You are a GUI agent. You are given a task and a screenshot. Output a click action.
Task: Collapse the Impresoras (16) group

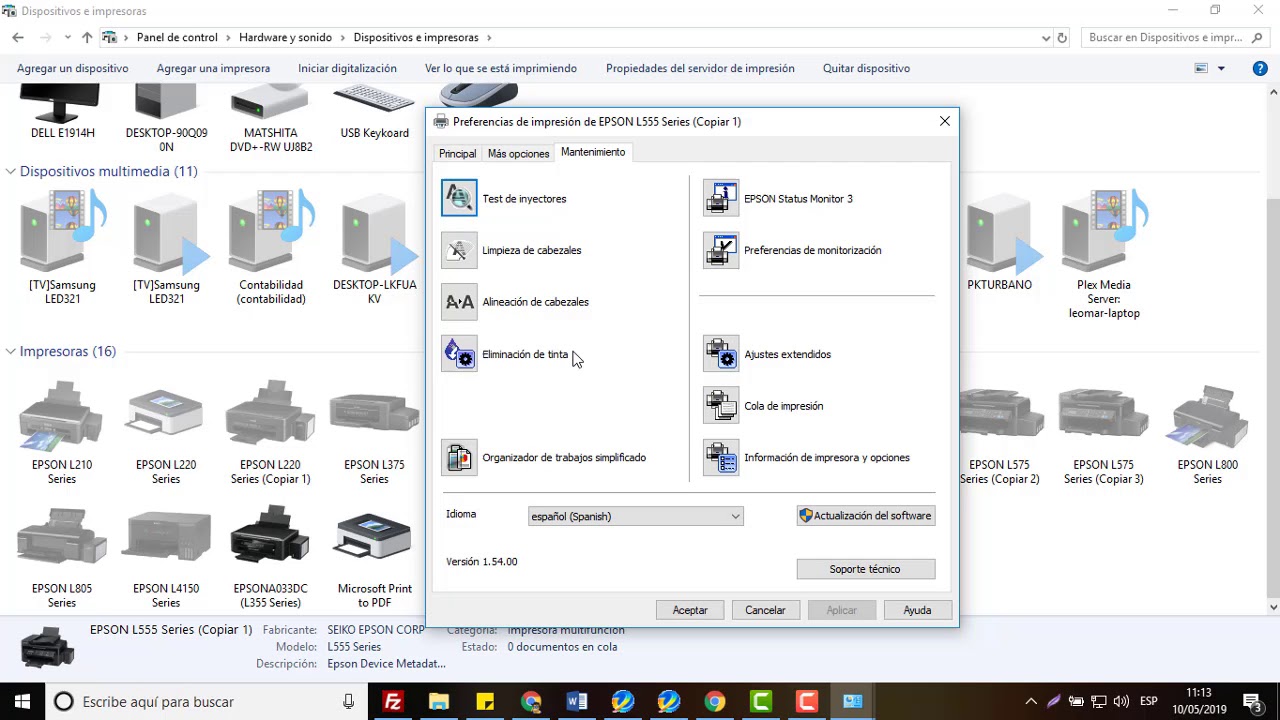10,351
